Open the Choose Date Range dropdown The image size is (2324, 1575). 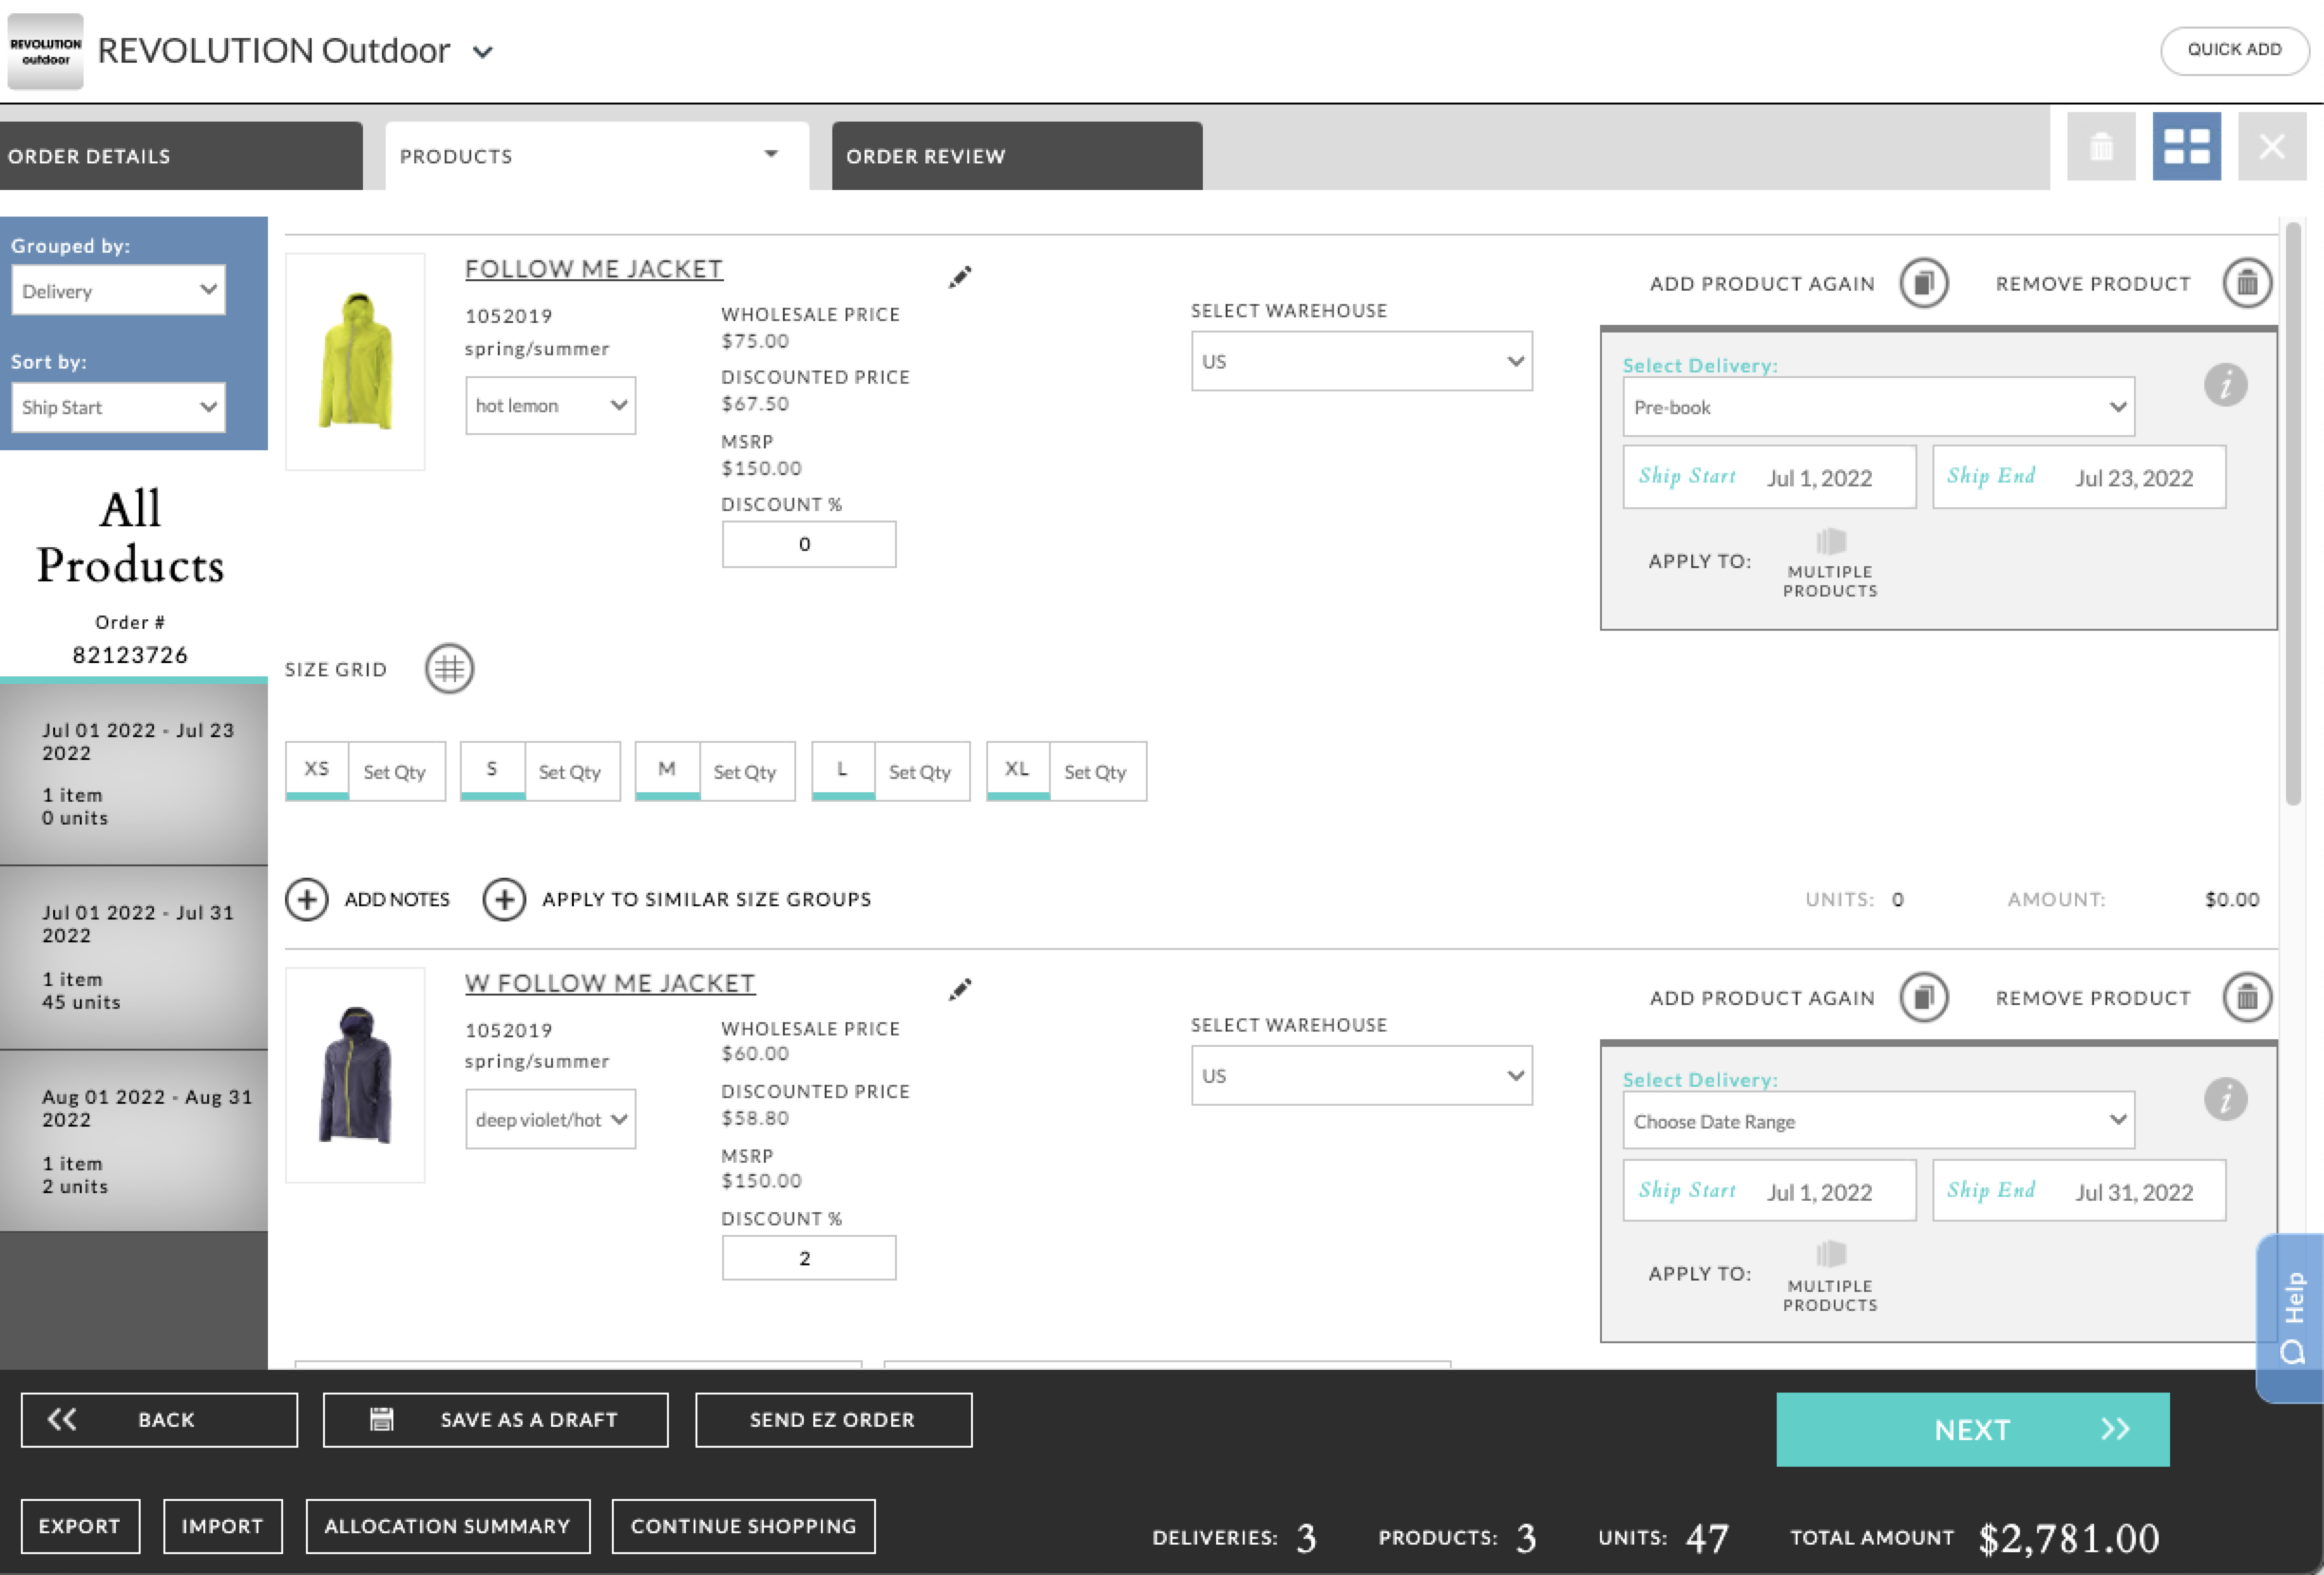tap(1877, 1120)
